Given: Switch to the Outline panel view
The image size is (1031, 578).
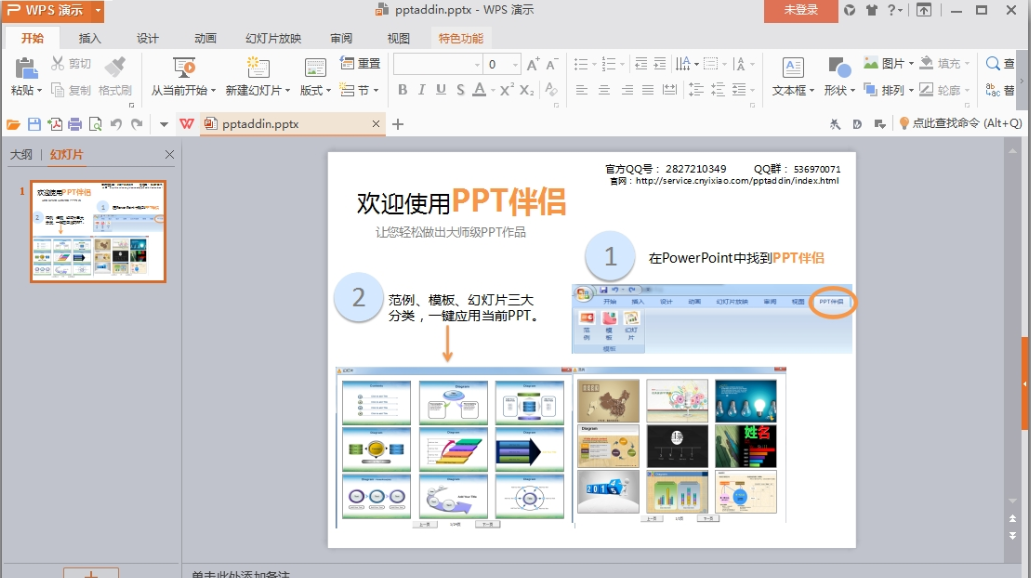Looking at the screenshot, I should [20, 154].
